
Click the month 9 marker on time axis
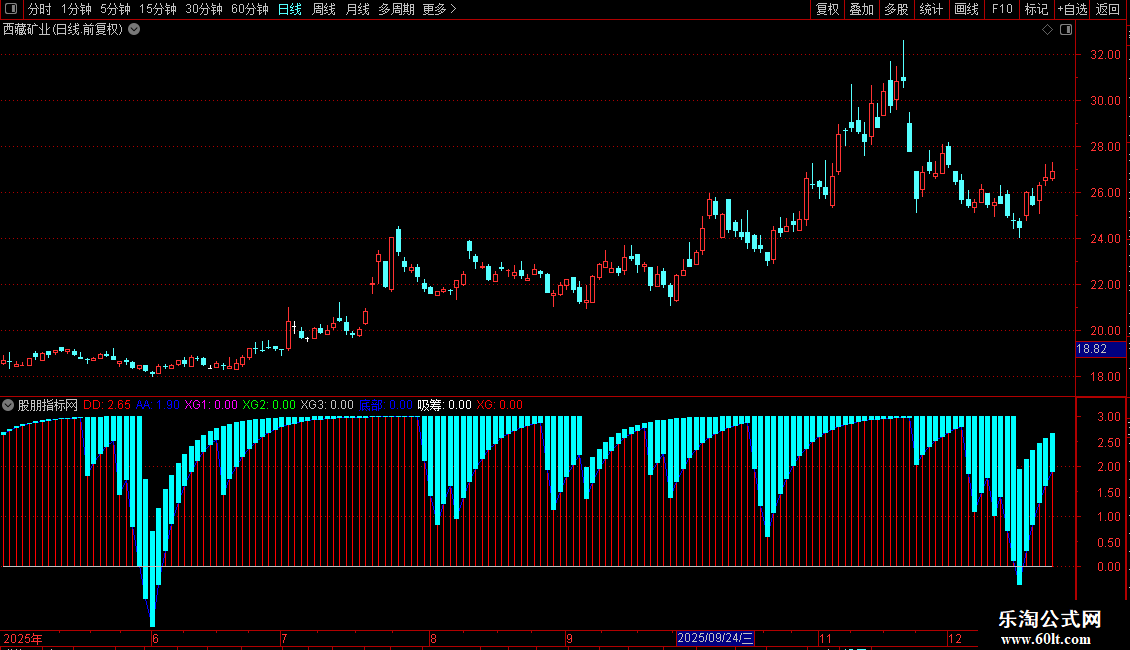(x=569, y=638)
